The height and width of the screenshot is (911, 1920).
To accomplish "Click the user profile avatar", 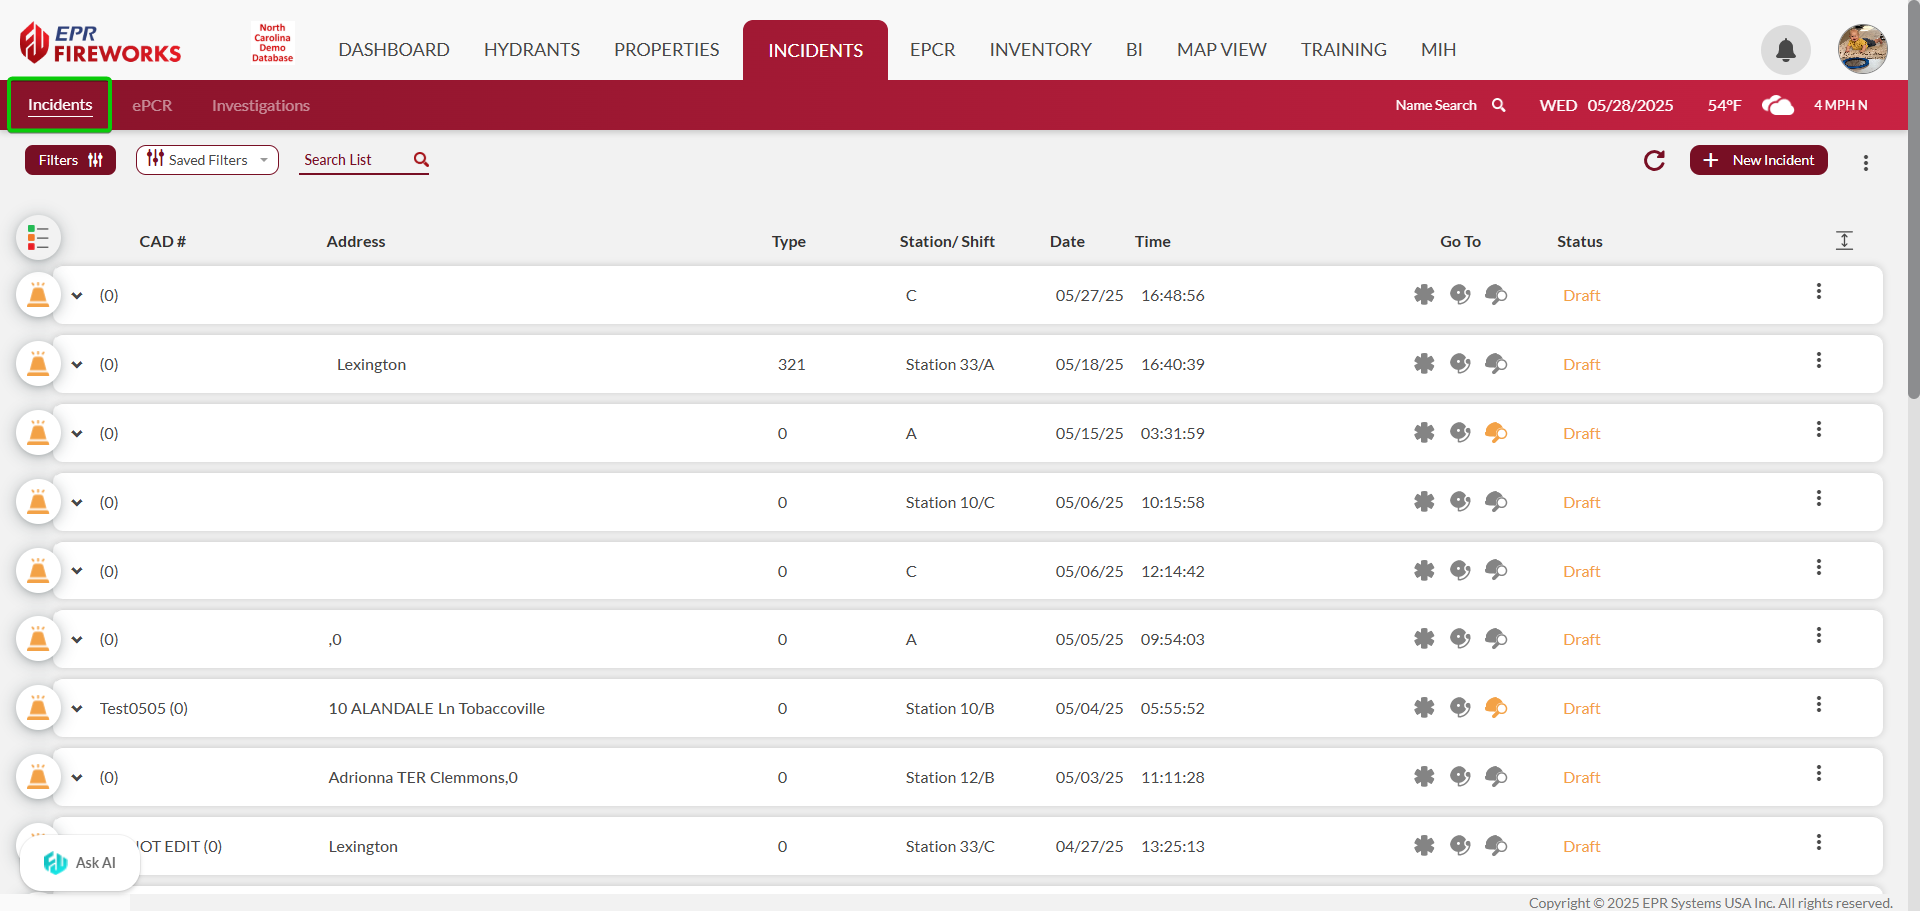I will [x=1862, y=49].
